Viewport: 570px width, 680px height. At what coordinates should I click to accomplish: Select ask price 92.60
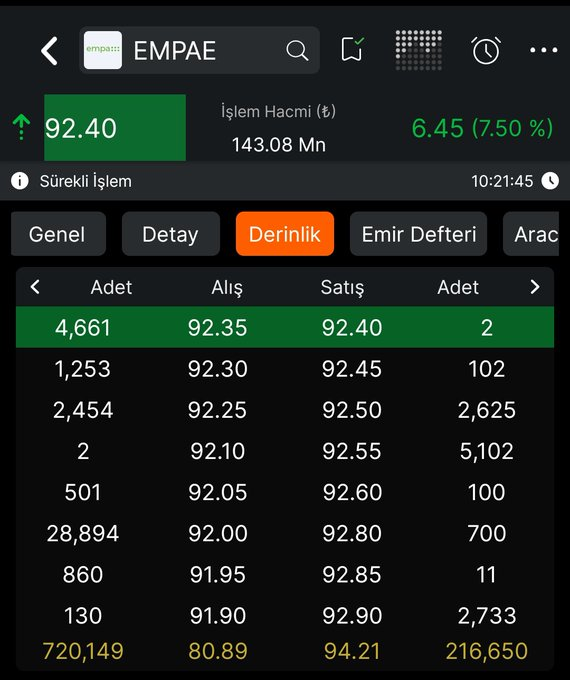[352, 492]
